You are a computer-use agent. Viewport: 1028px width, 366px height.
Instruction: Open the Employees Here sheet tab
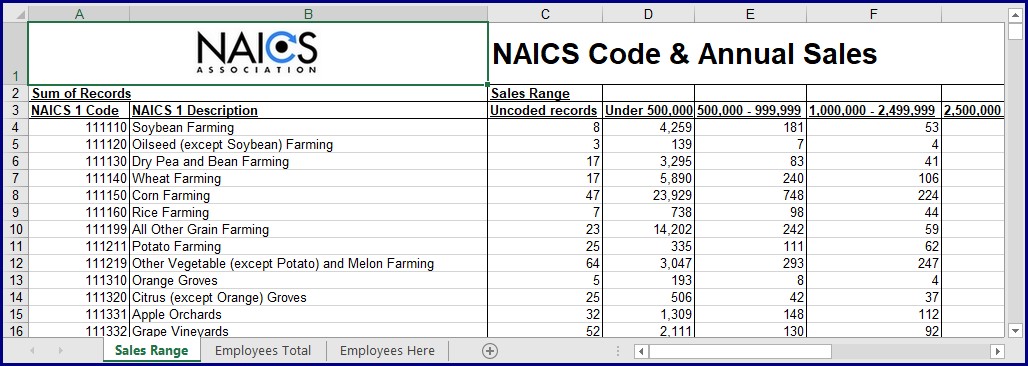[x=387, y=351]
